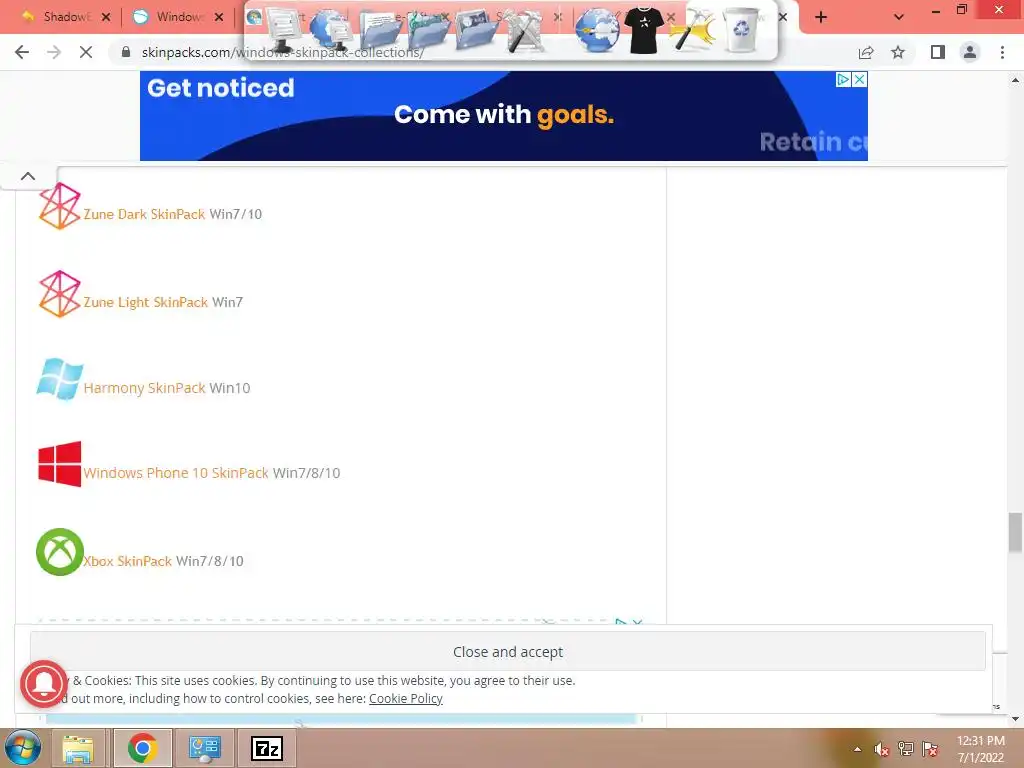
Task: Toggle Chrome side panel
Action: tap(938, 52)
